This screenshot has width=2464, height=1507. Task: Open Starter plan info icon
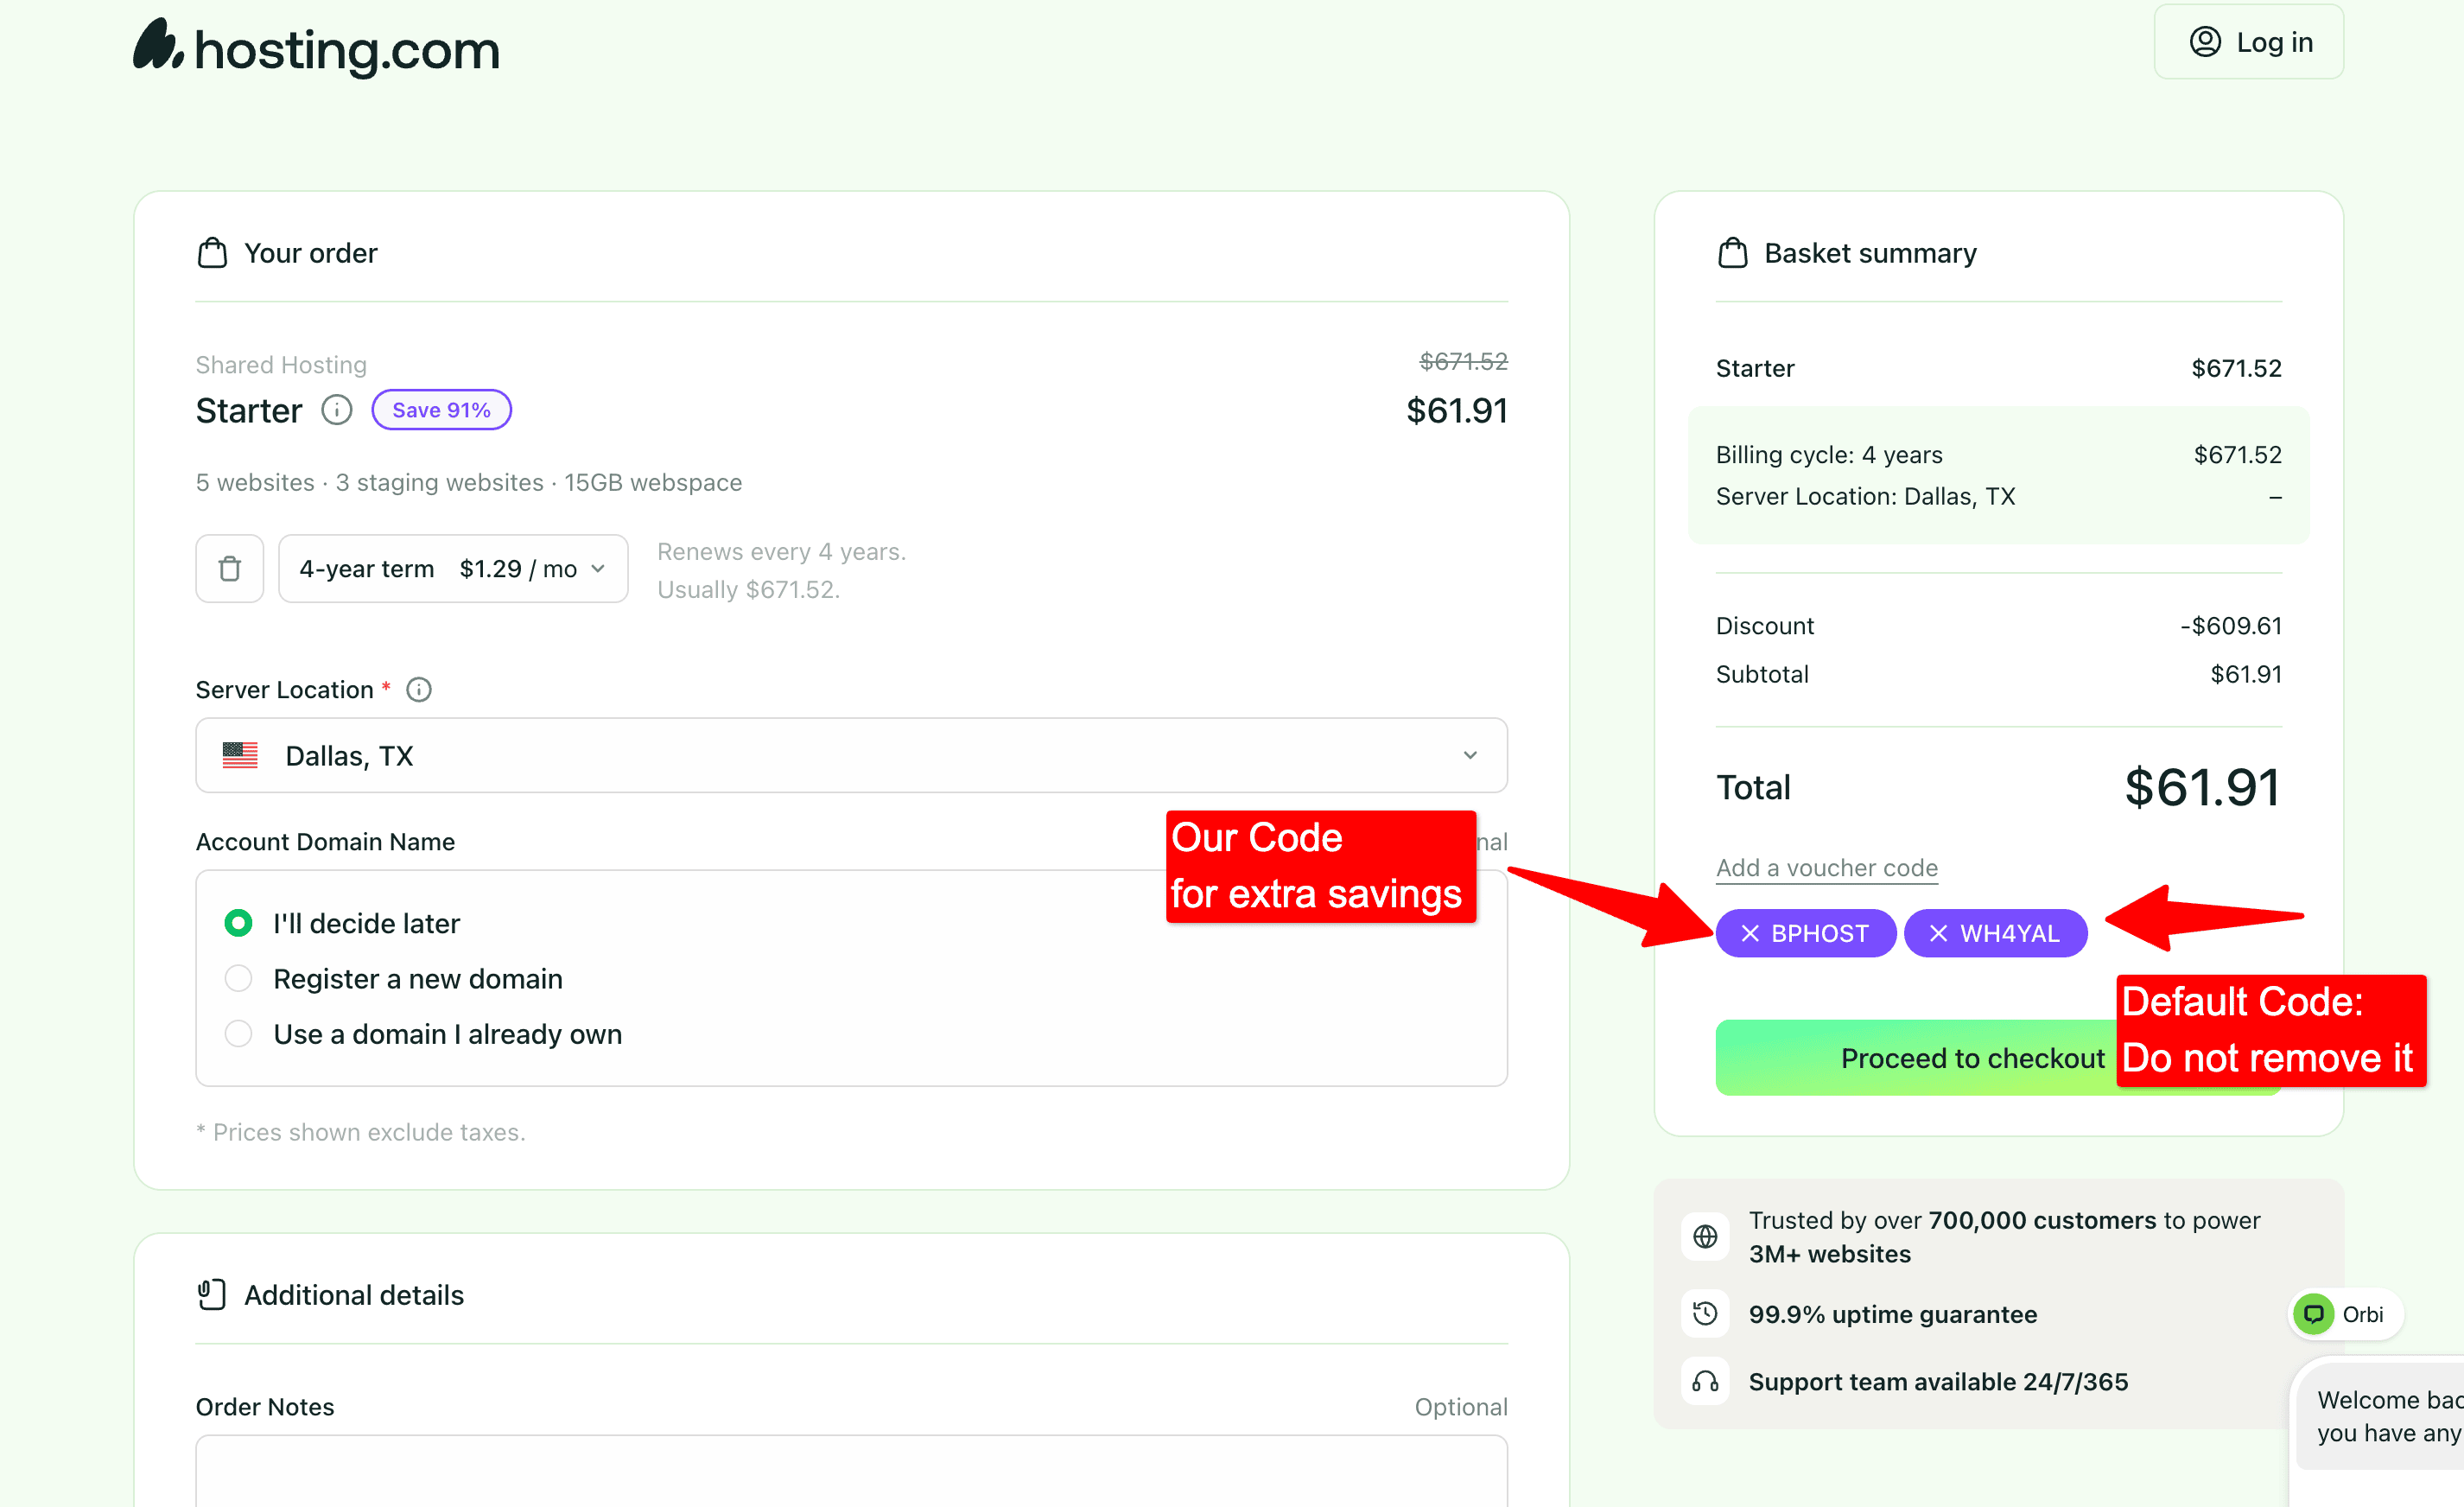pyautogui.click(x=337, y=410)
